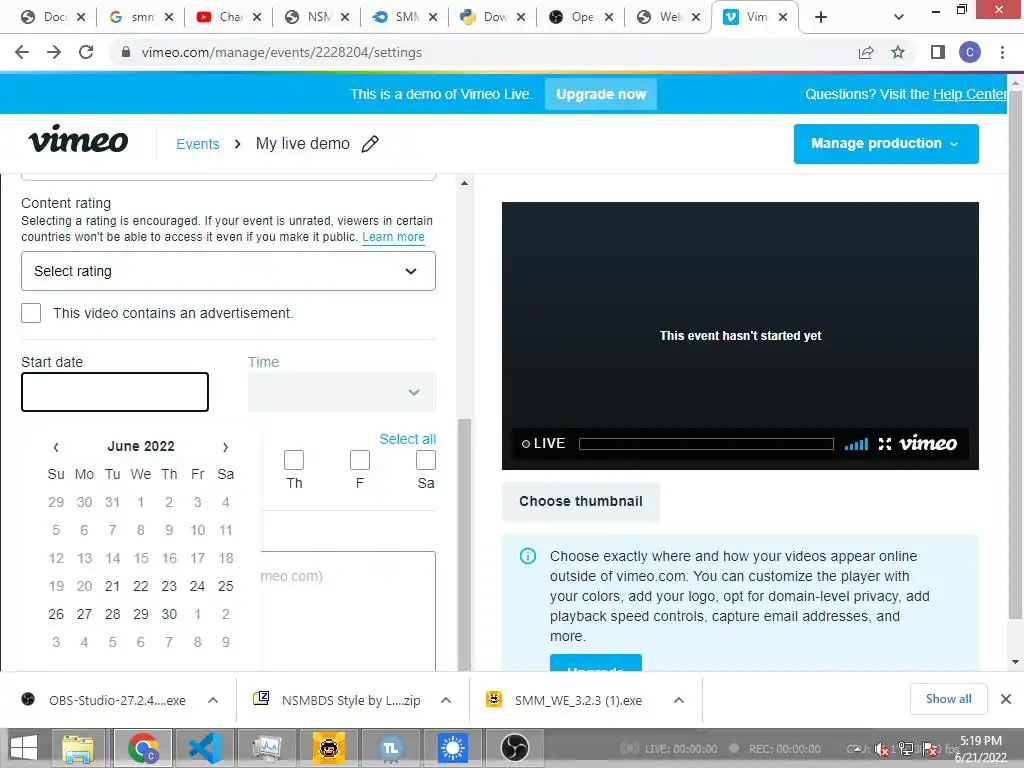Bookmark this page with star icon
Viewport: 1024px width, 768px height.
coord(898,52)
